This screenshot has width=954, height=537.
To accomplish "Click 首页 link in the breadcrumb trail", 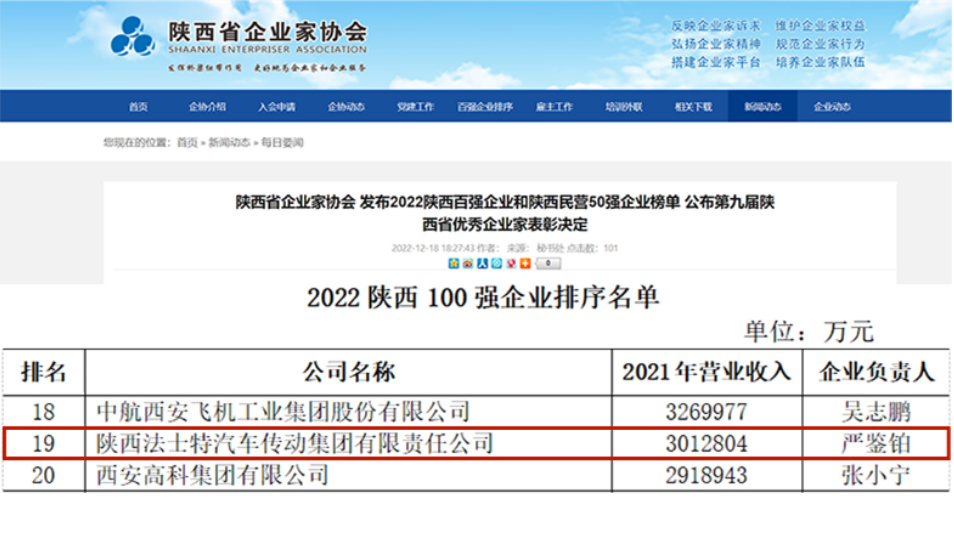I will click(x=187, y=143).
